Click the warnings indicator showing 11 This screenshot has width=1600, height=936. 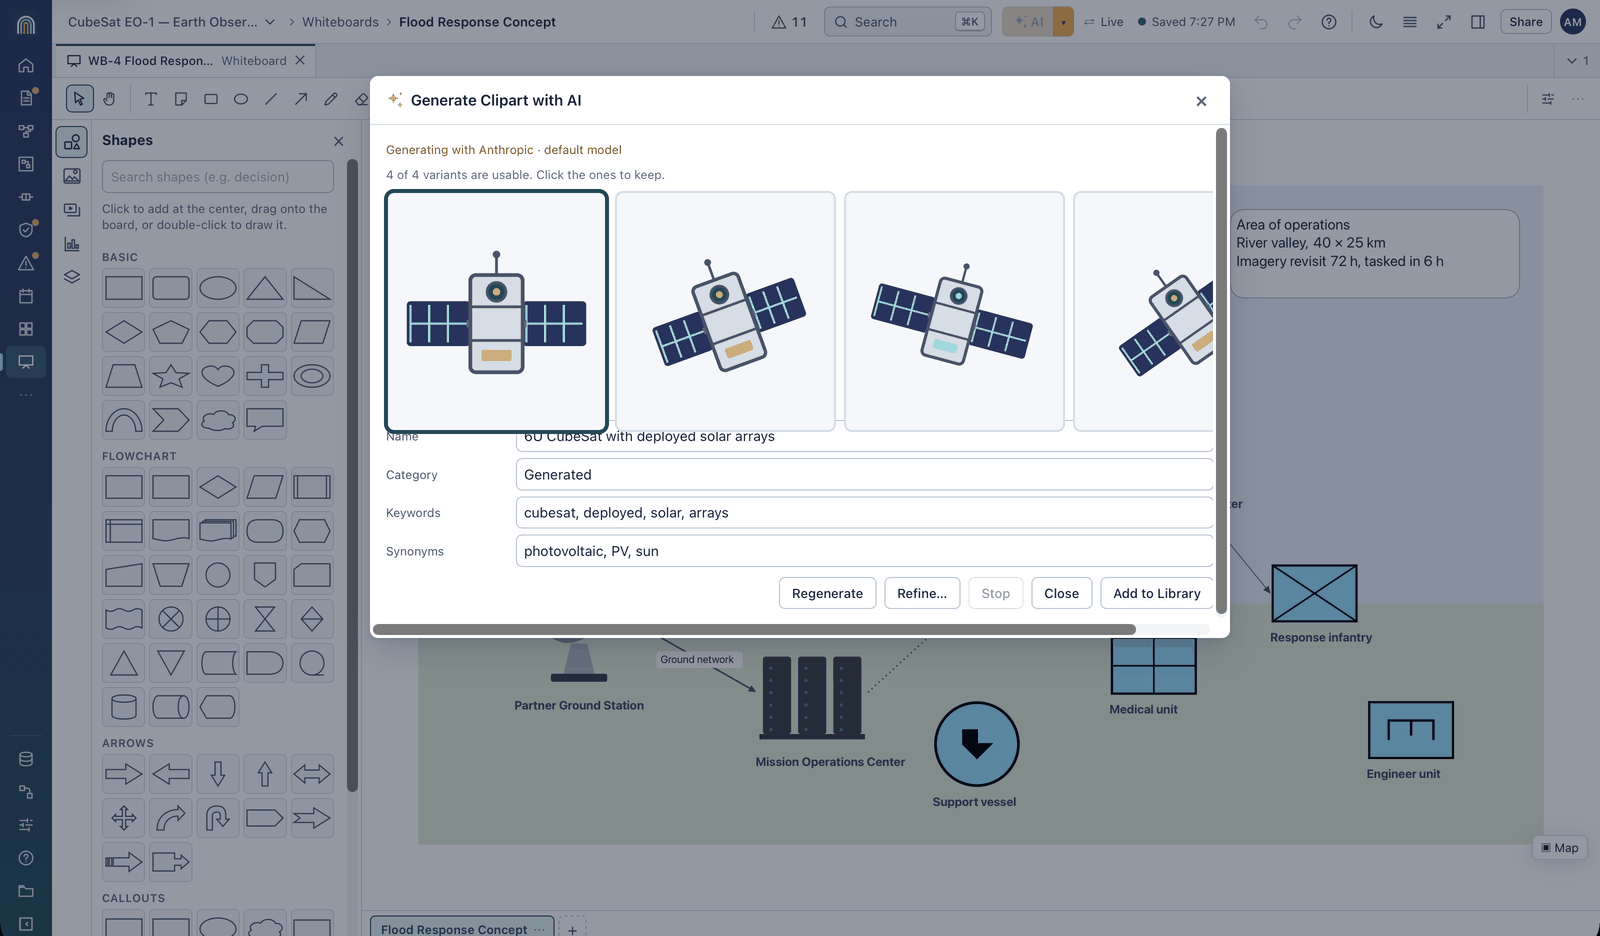pyautogui.click(x=789, y=22)
